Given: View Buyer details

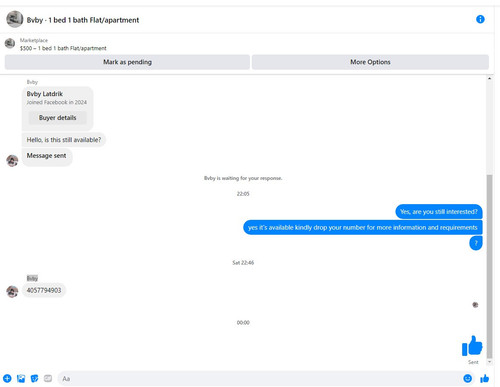Looking at the screenshot, I should coord(57,118).
